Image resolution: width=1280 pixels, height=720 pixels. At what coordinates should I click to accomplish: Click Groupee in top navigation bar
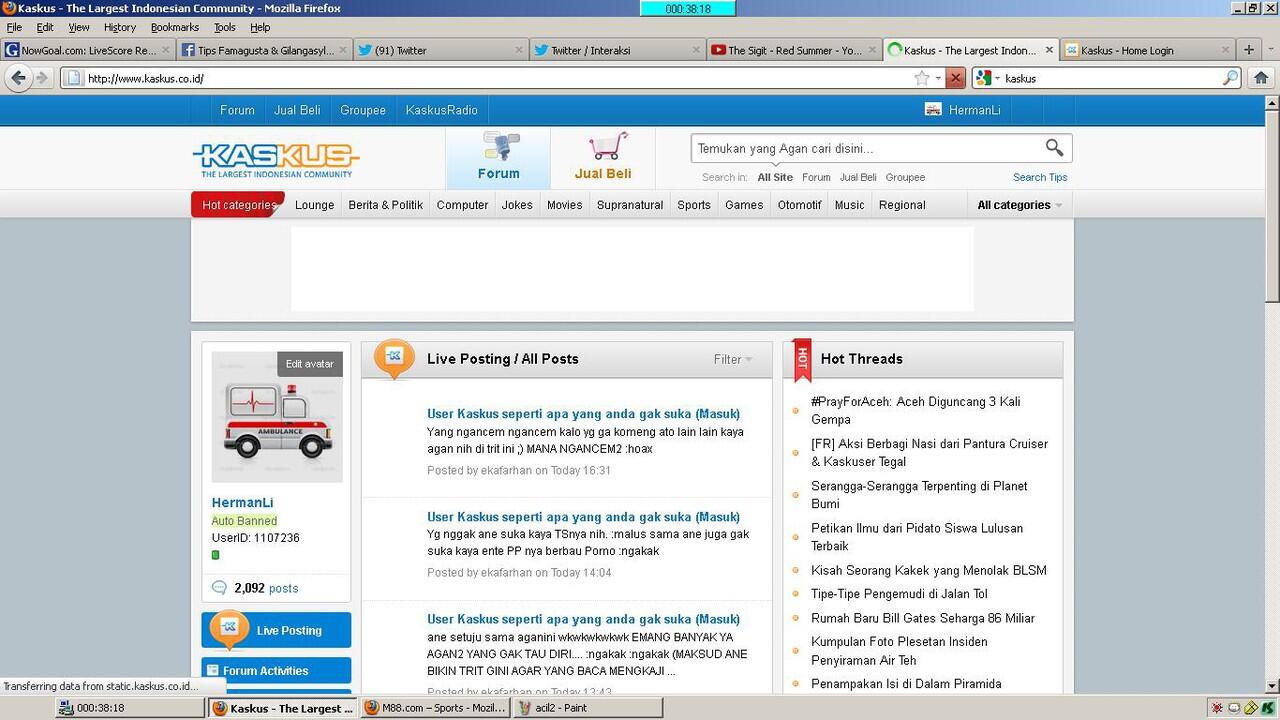click(x=362, y=110)
